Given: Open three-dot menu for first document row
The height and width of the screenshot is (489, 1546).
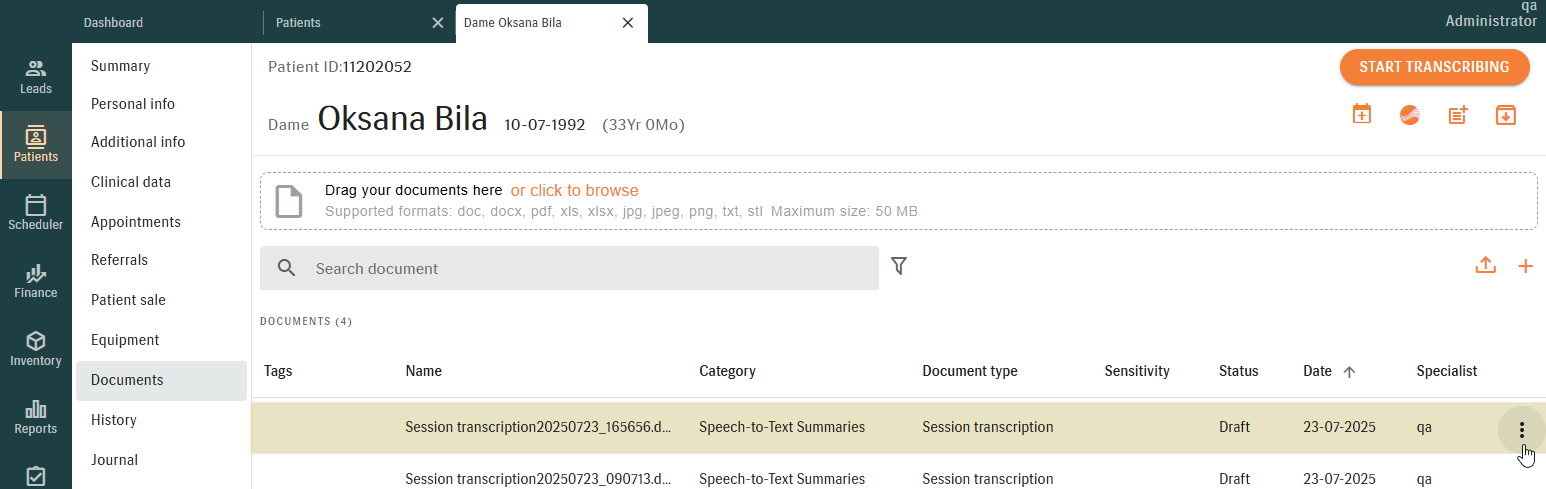Looking at the screenshot, I should click(1522, 430).
